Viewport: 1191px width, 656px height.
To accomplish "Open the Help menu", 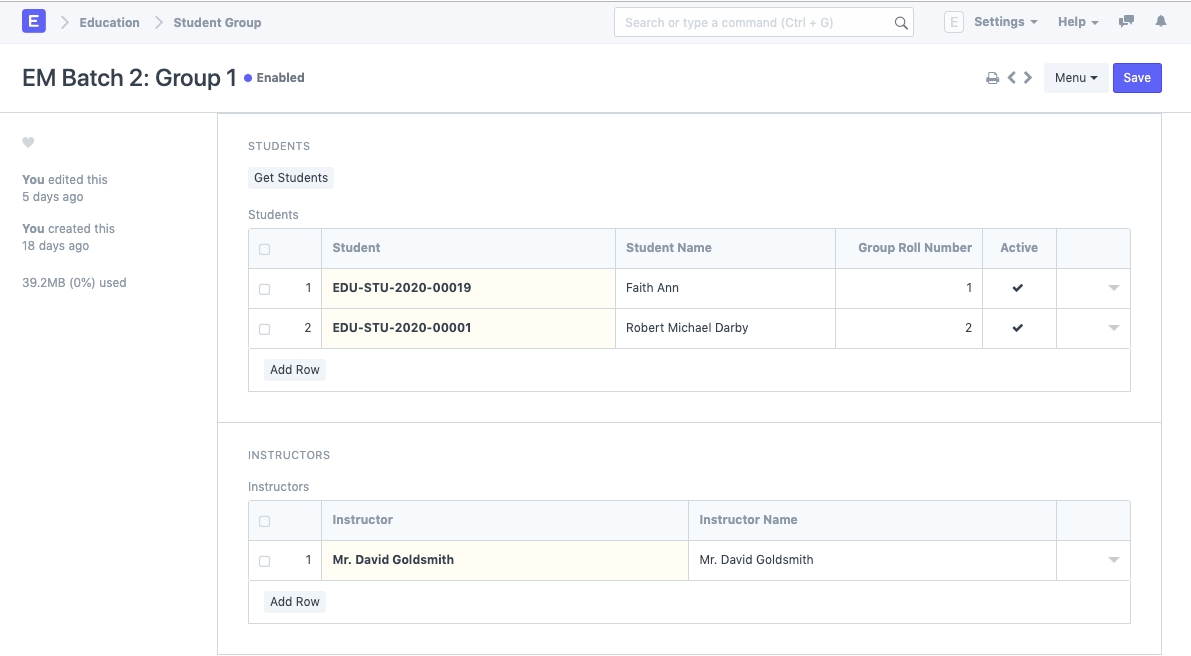I will (1077, 22).
